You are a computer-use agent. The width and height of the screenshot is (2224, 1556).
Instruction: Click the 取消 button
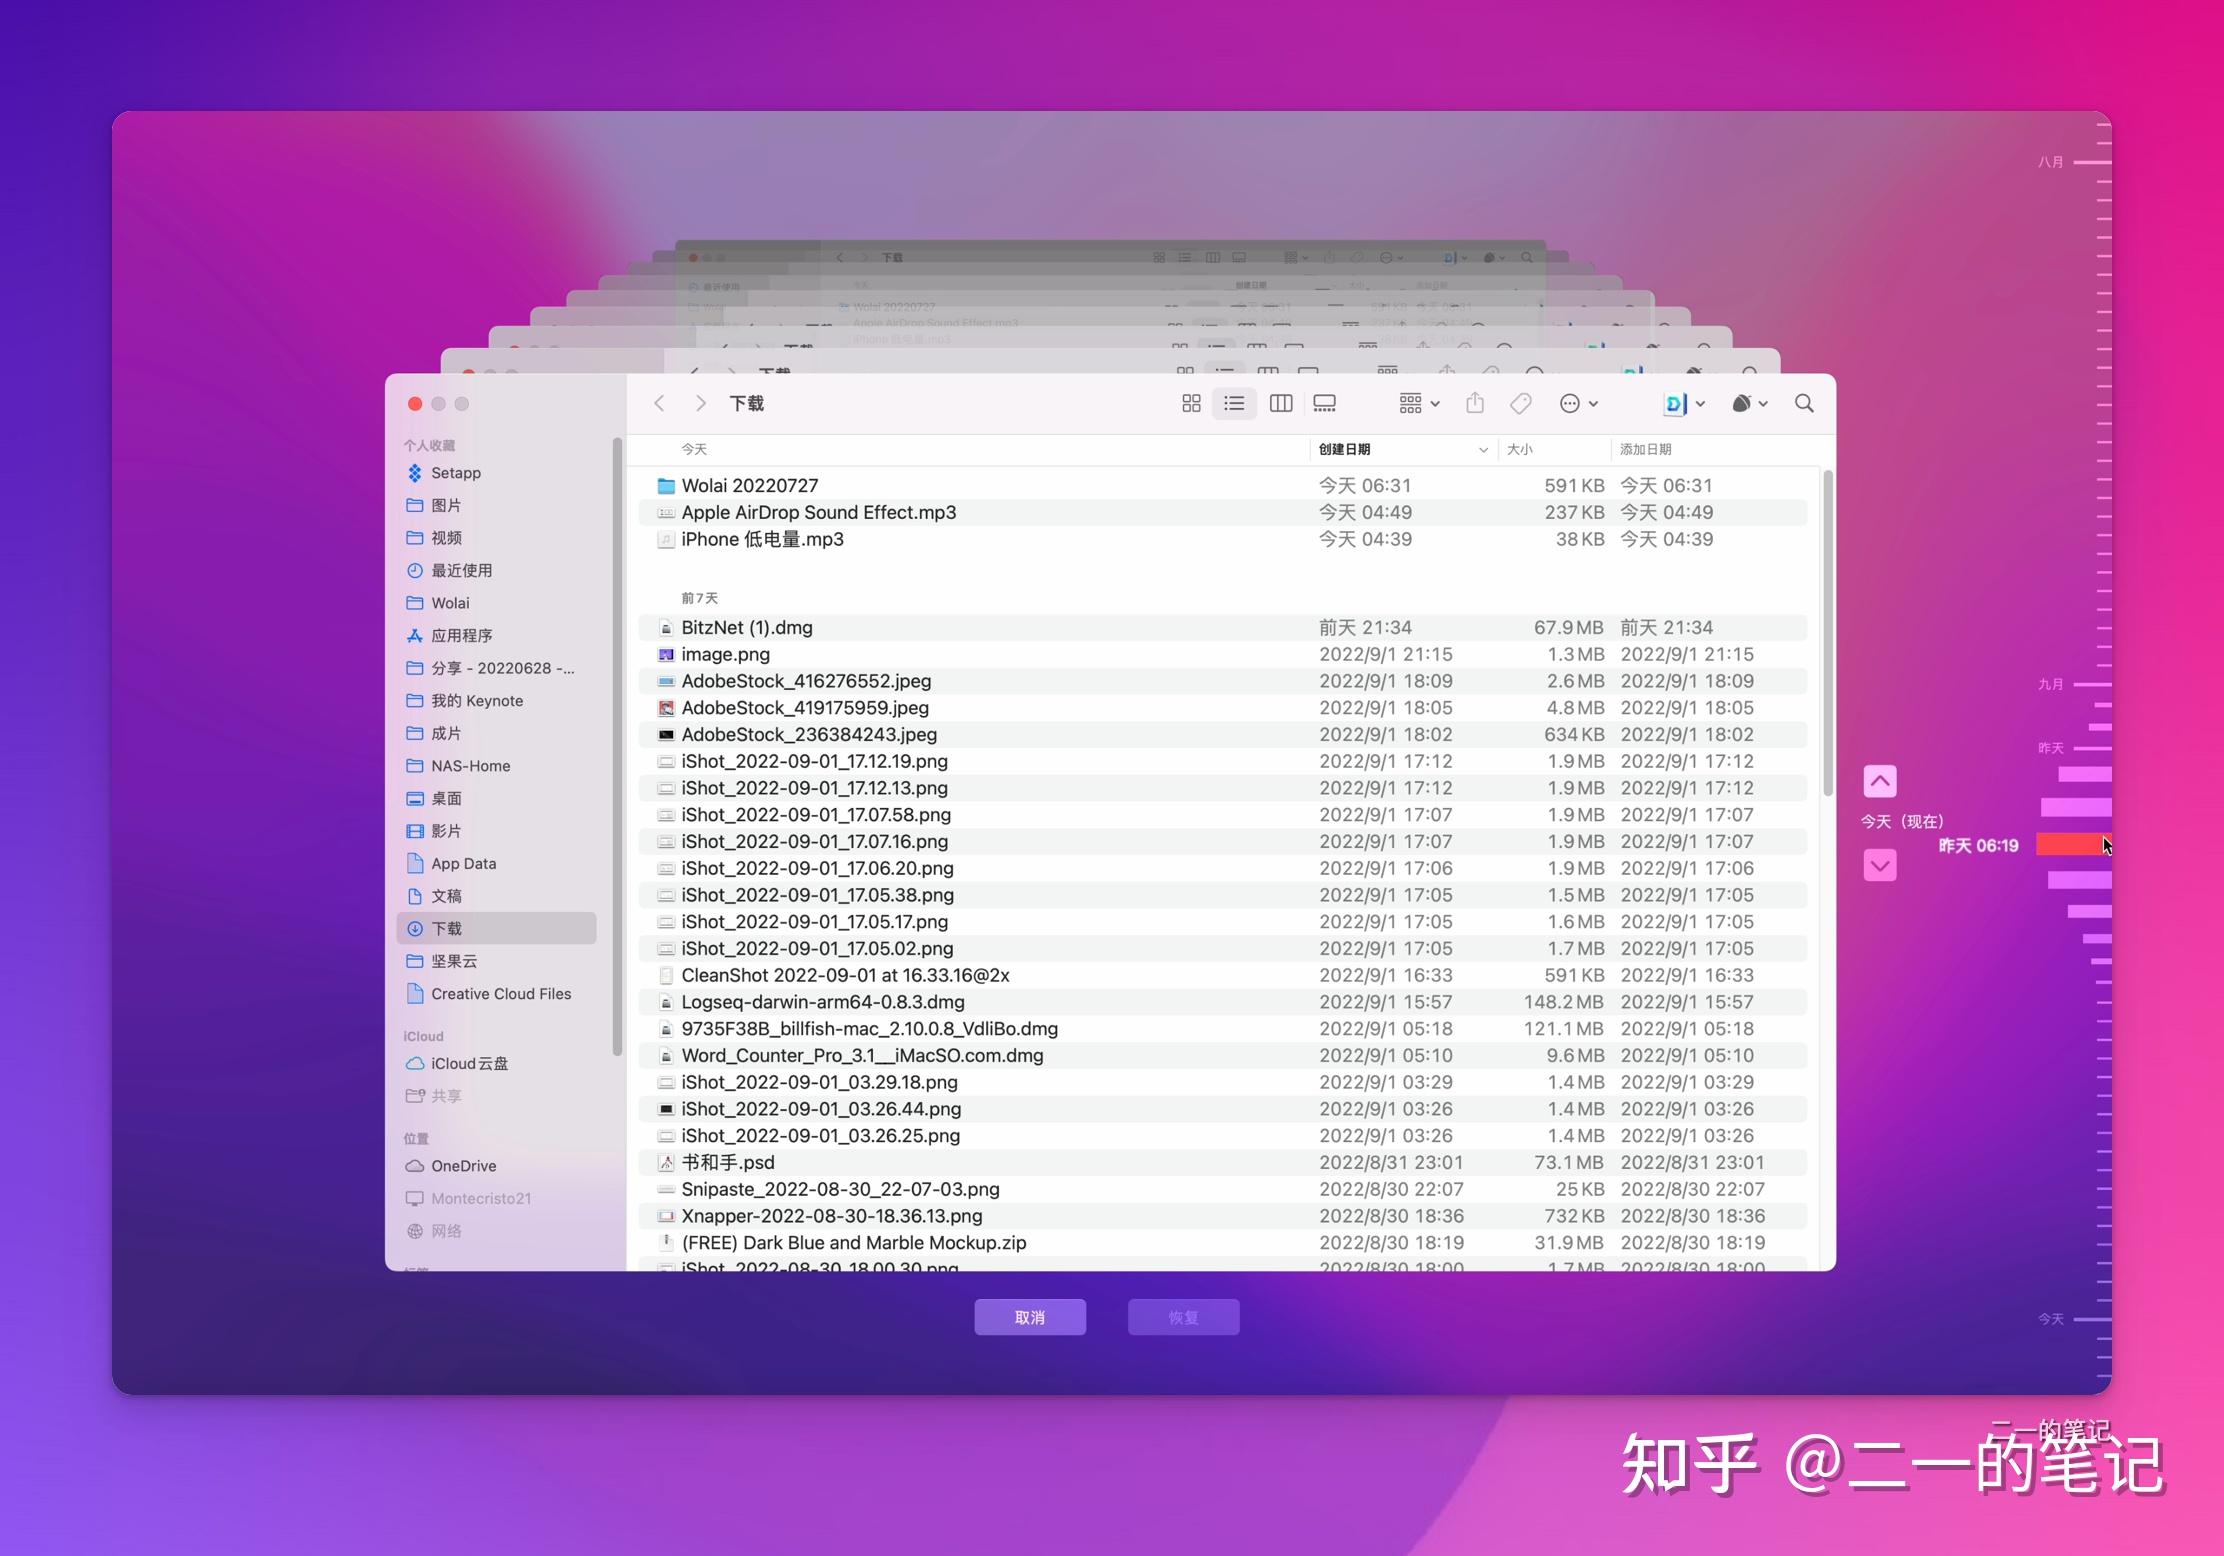coord(1030,1317)
